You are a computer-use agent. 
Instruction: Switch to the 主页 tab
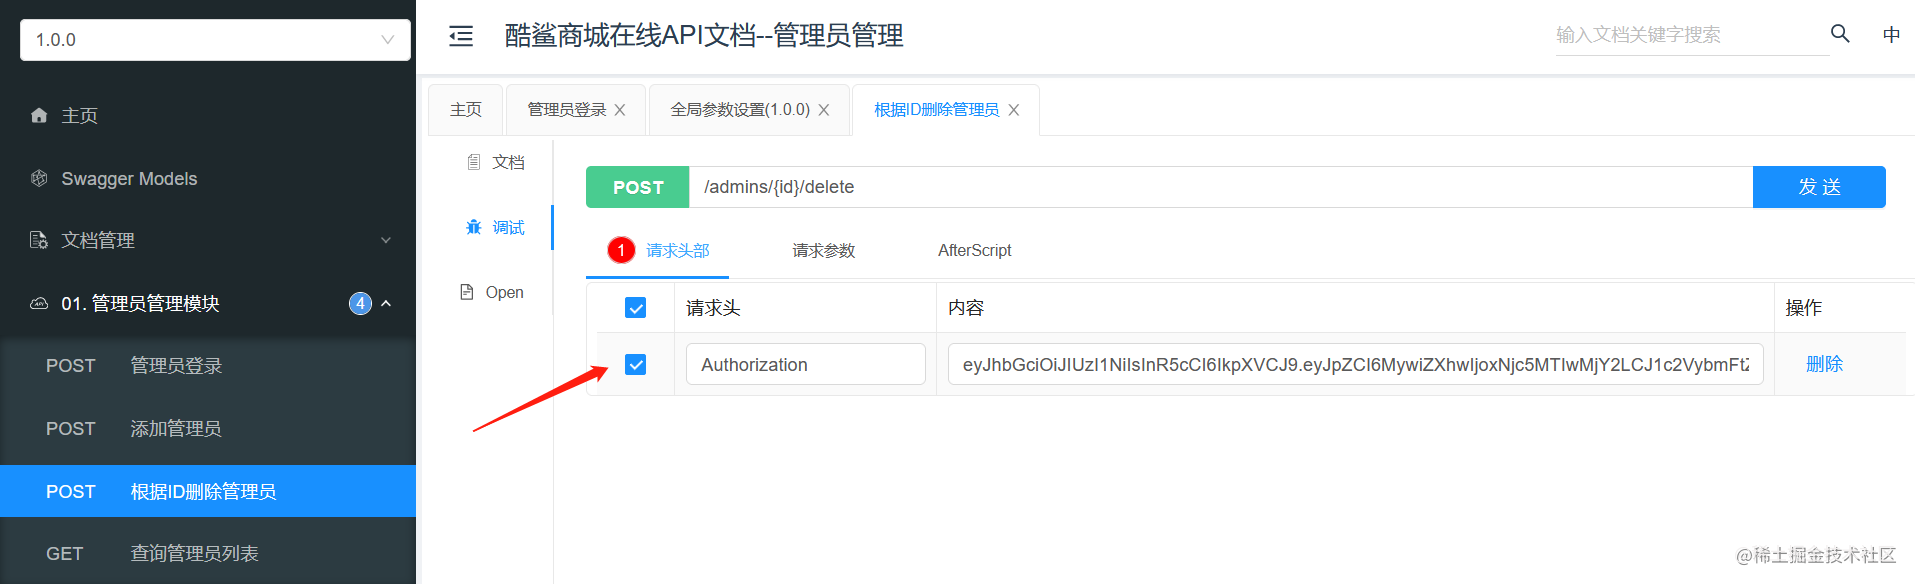tap(466, 109)
